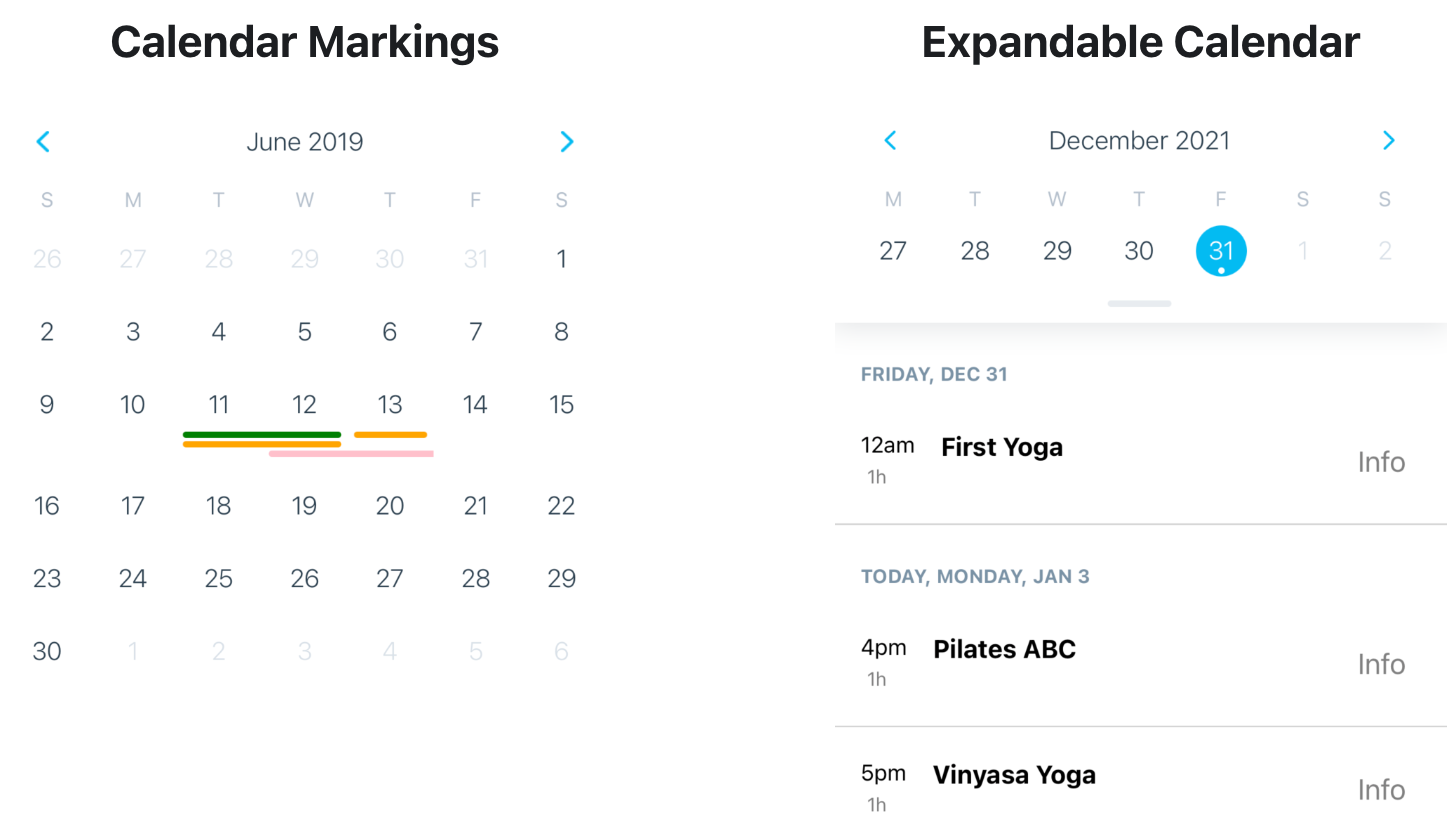Open Info for First Yoga
The width and height of the screenshot is (1448, 834).
tap(1381, 462)
